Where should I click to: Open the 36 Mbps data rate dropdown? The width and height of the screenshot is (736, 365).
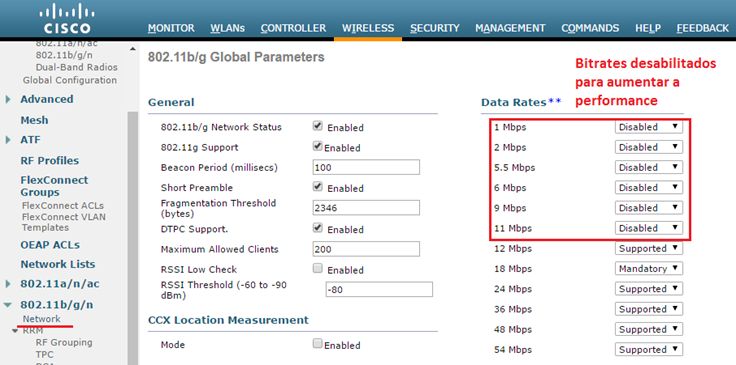click(649, 309)
